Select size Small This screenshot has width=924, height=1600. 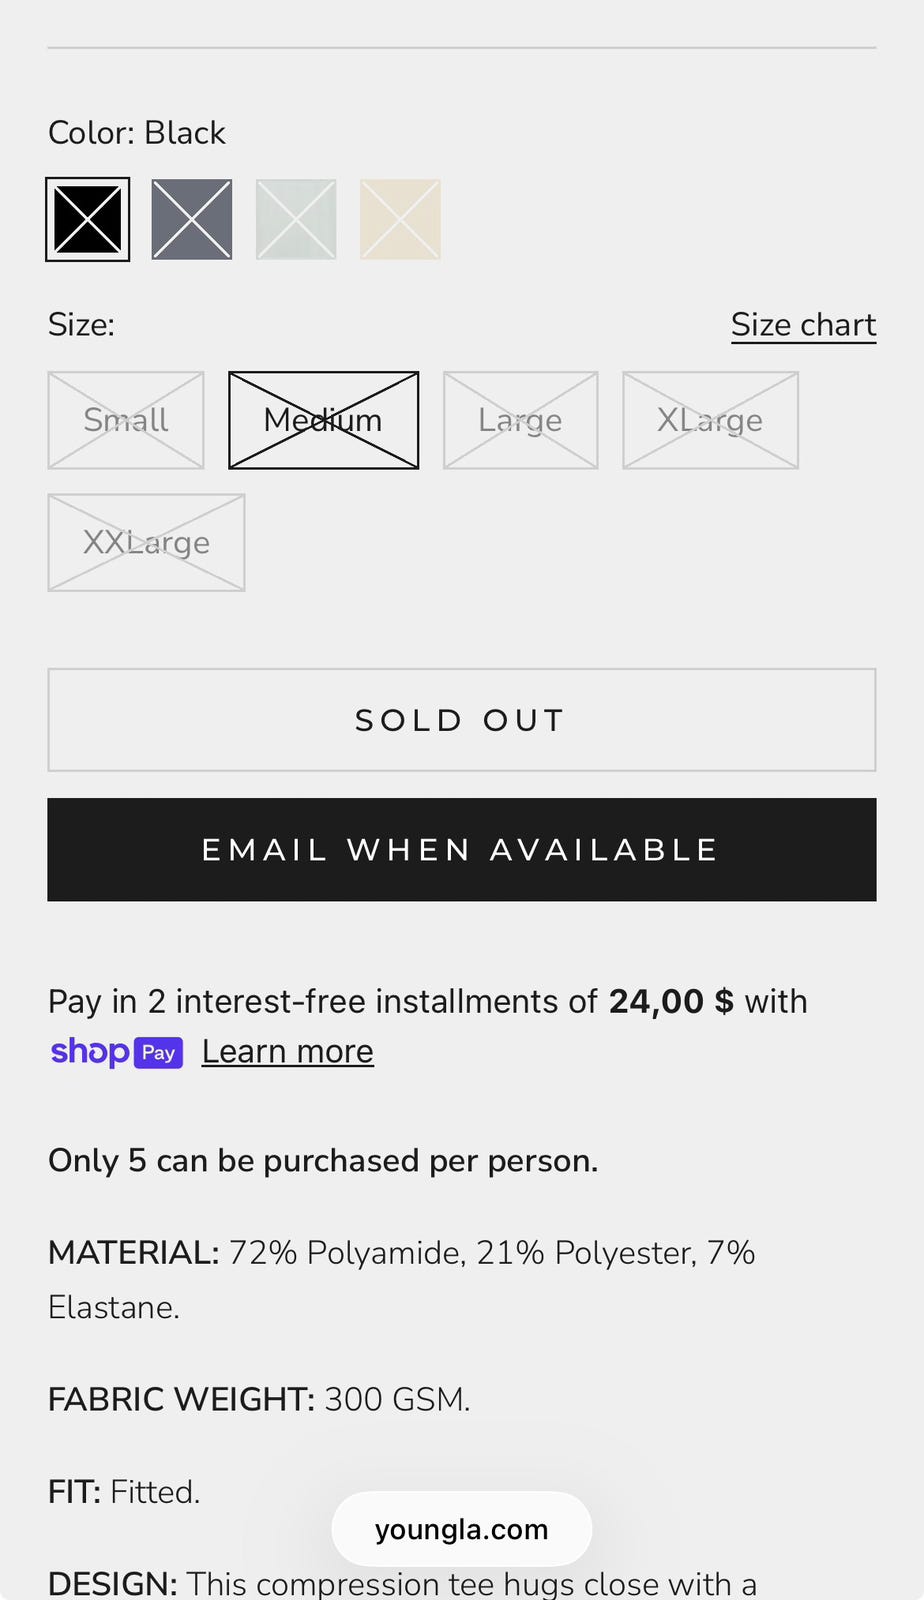coord(126,420)
